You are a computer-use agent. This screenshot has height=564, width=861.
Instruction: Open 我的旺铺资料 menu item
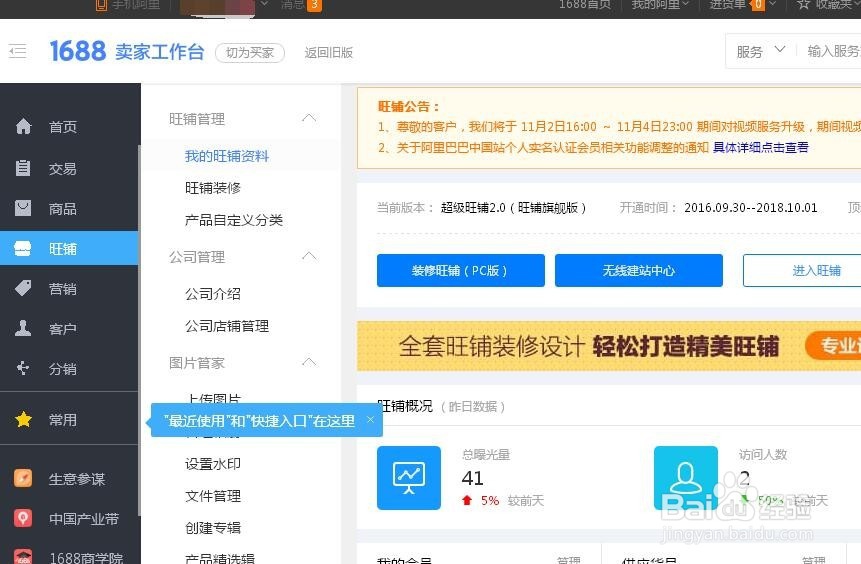227,156
